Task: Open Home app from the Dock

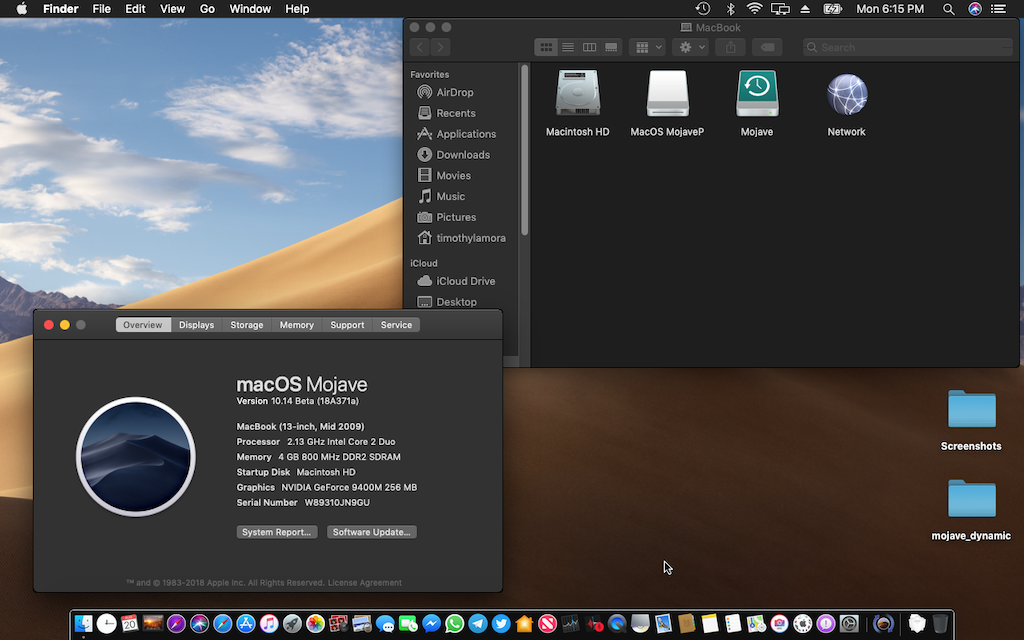Action: (x=524, y=624)
